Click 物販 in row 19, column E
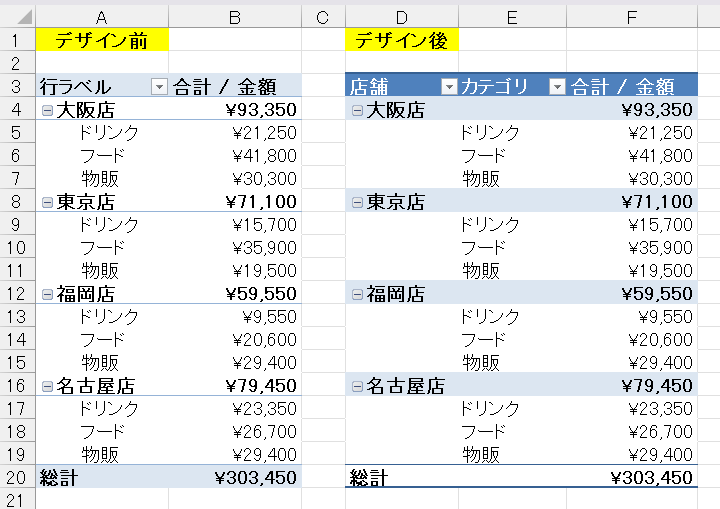Viewport: 720px width, 509px height. click(x=481, y=454)
